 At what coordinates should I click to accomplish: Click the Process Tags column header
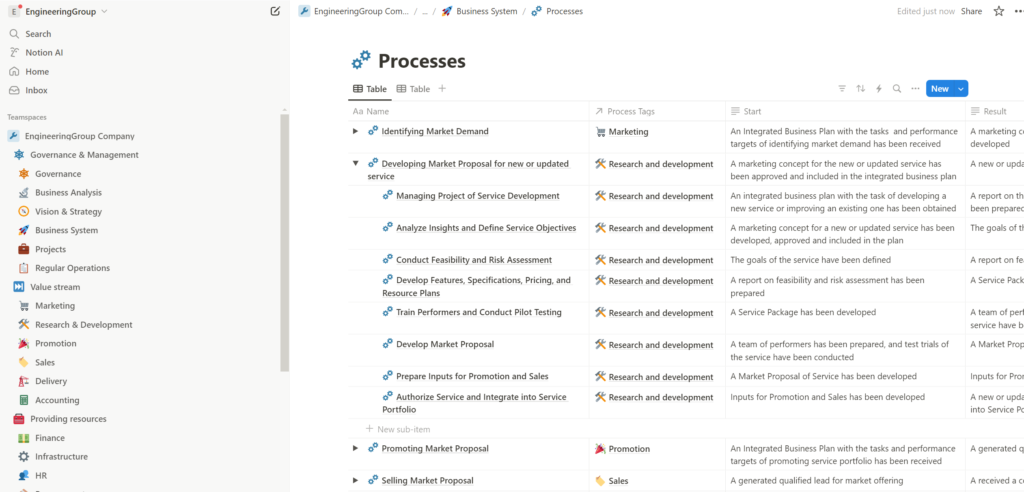(x=630, y=111)
